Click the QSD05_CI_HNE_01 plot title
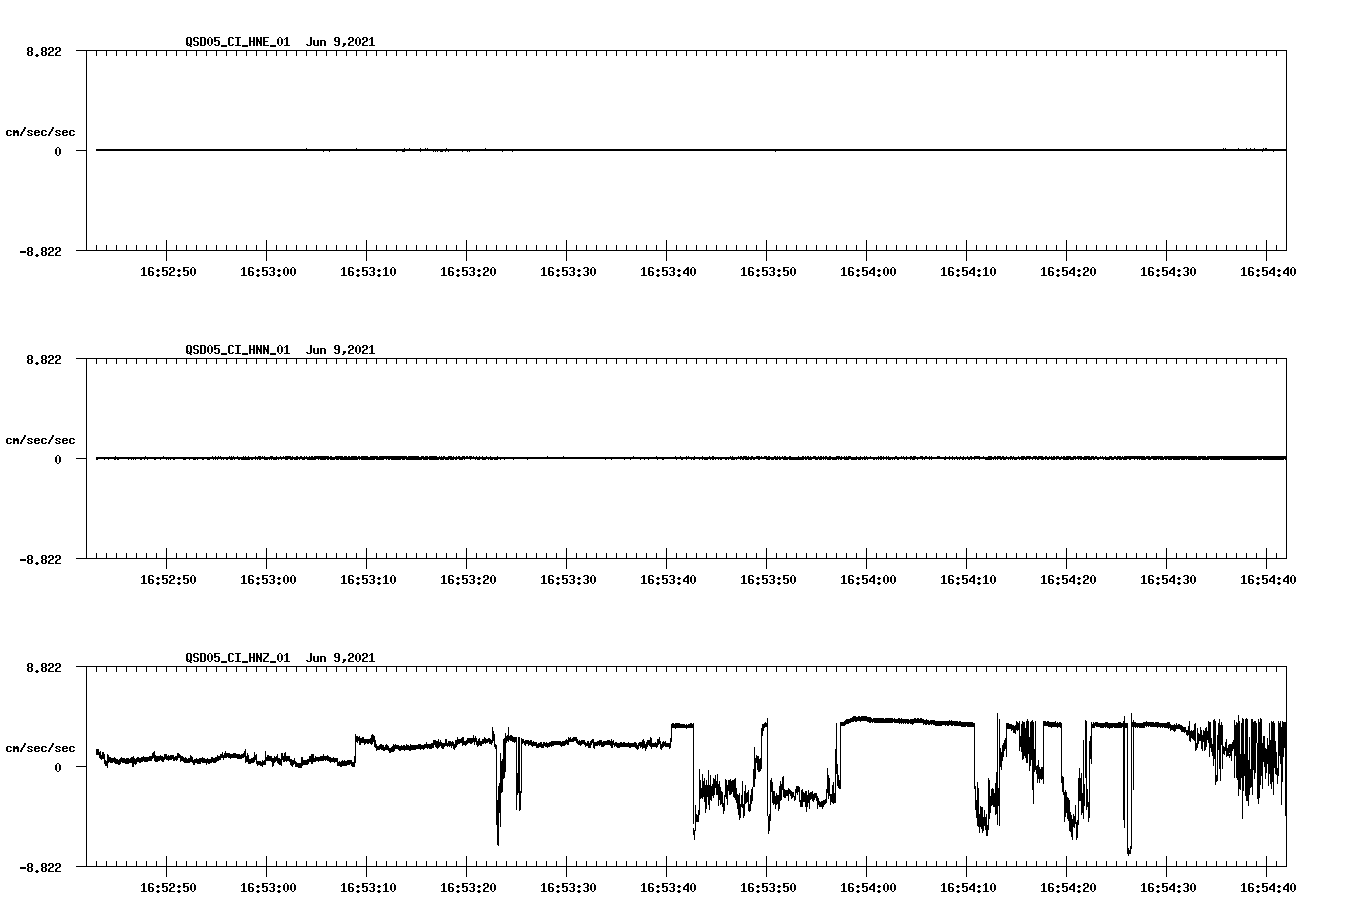 (x=280, y=42)
